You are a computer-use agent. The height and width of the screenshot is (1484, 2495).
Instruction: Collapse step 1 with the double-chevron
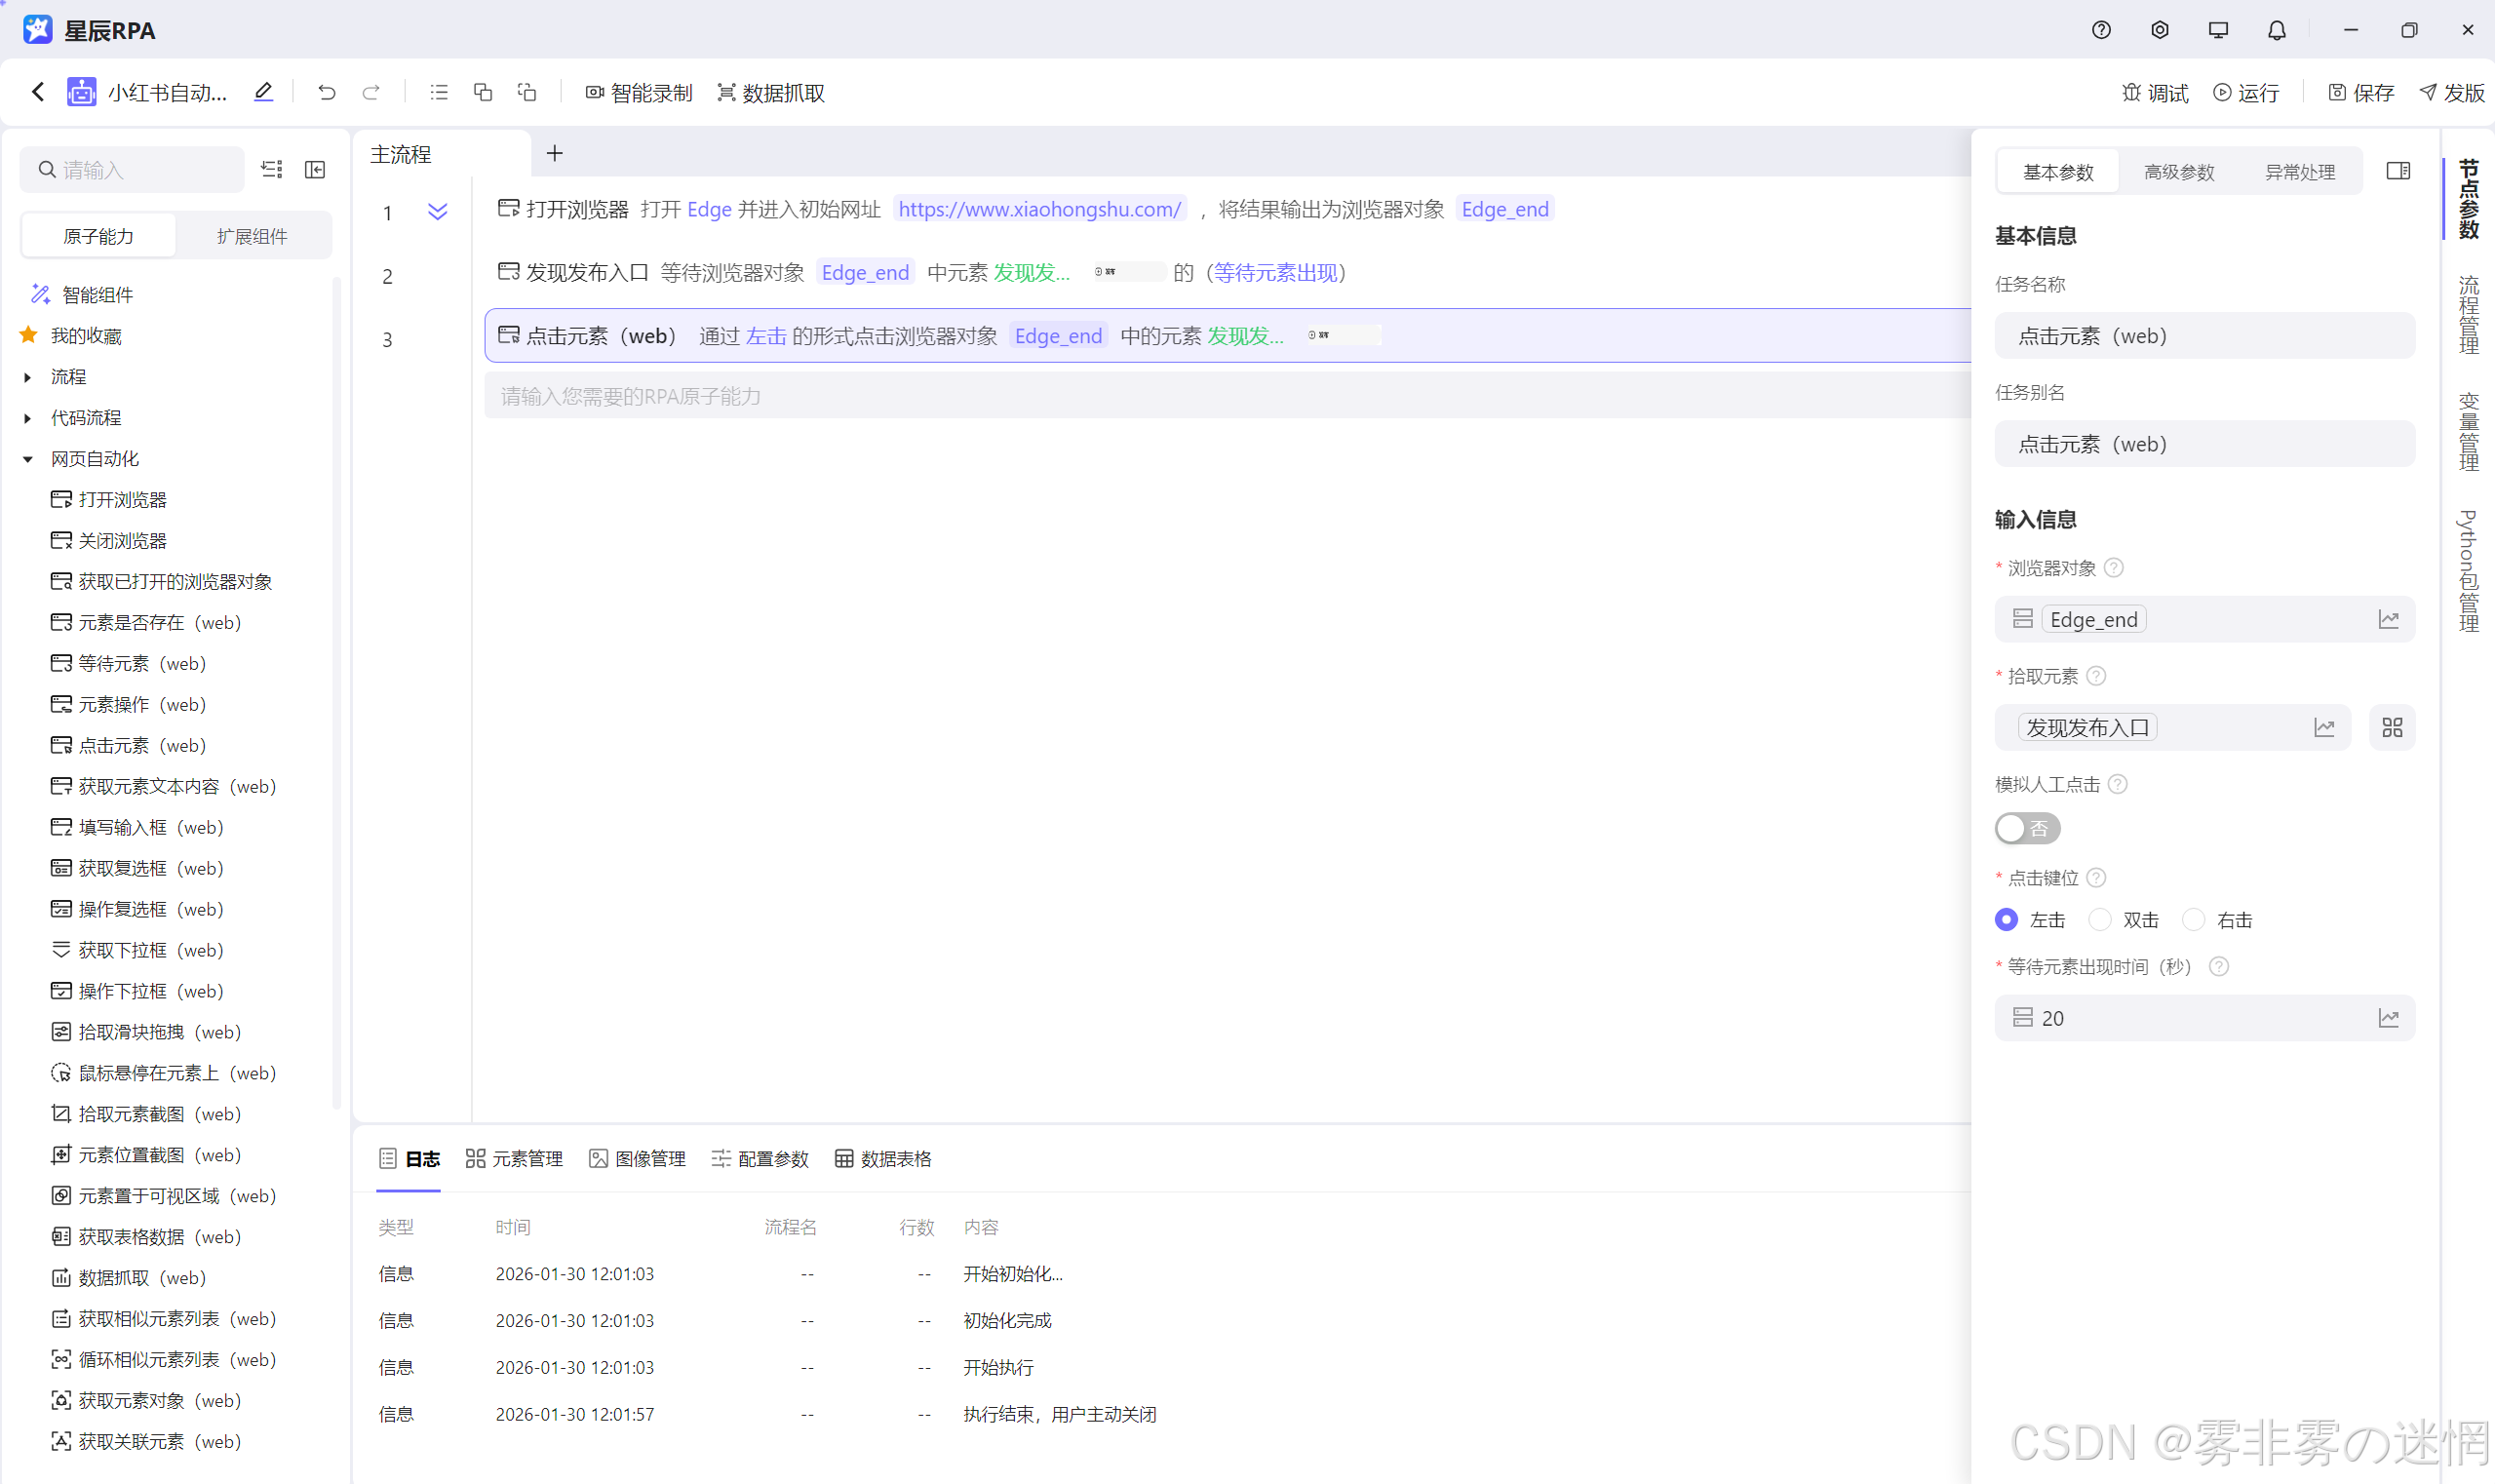click(437, 211)
